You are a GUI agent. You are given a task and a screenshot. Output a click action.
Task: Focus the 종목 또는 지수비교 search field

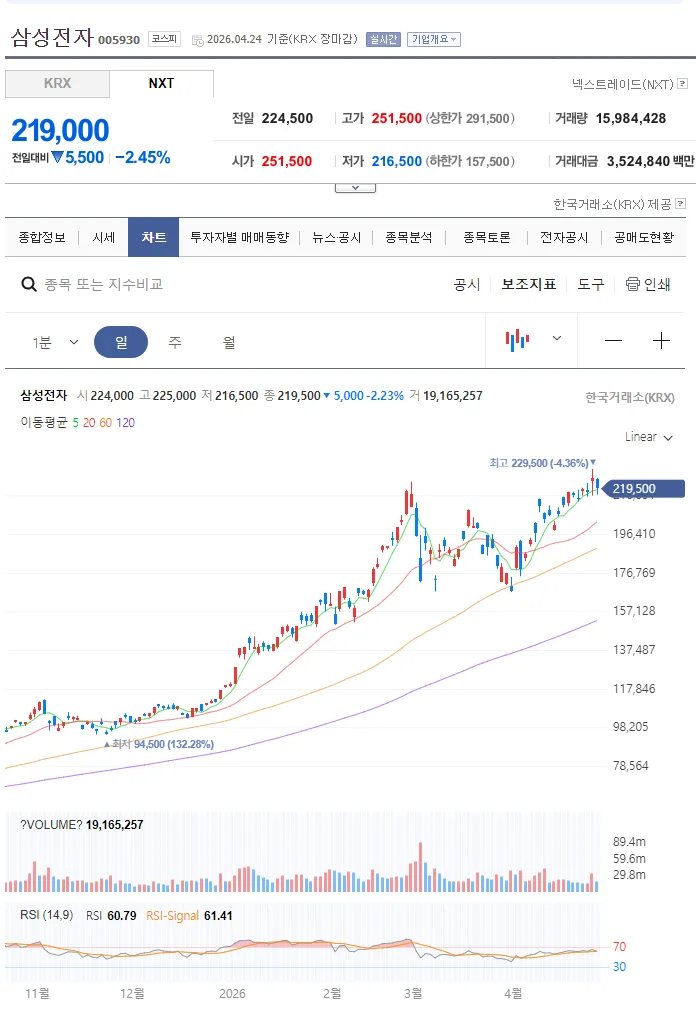(104, 285)
